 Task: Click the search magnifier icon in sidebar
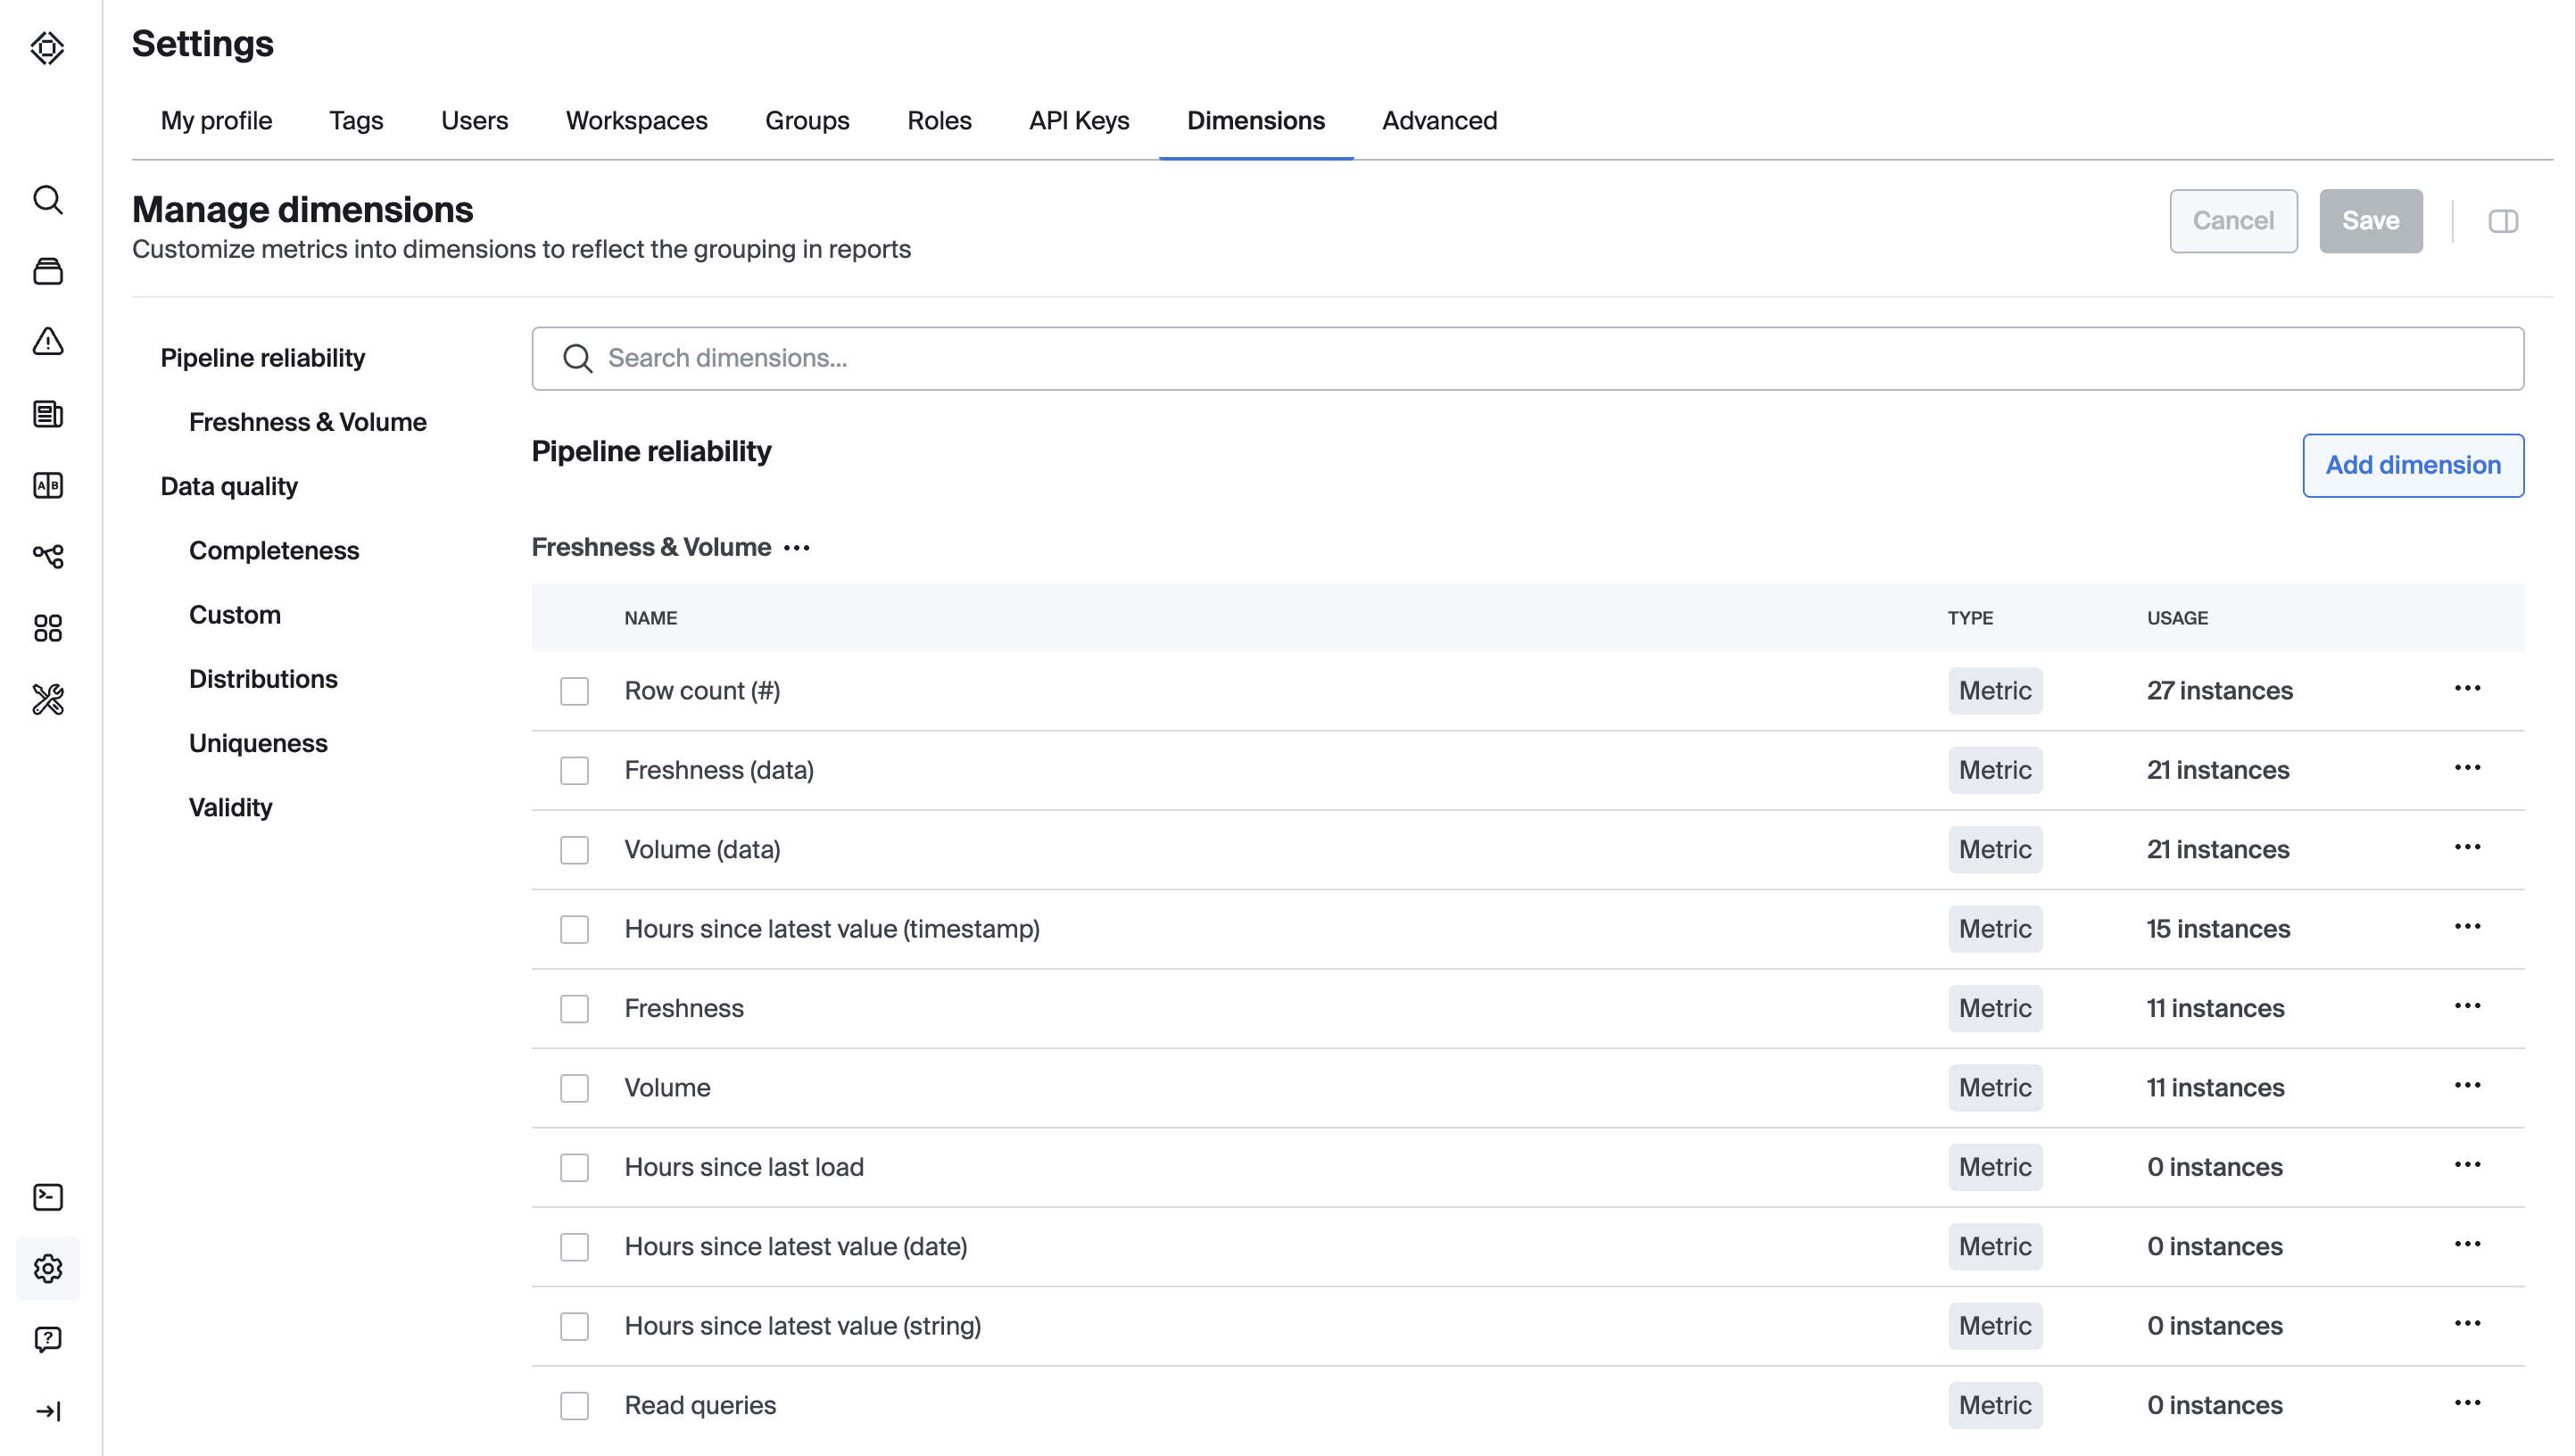pyautogui.click(x=48, y=200)
